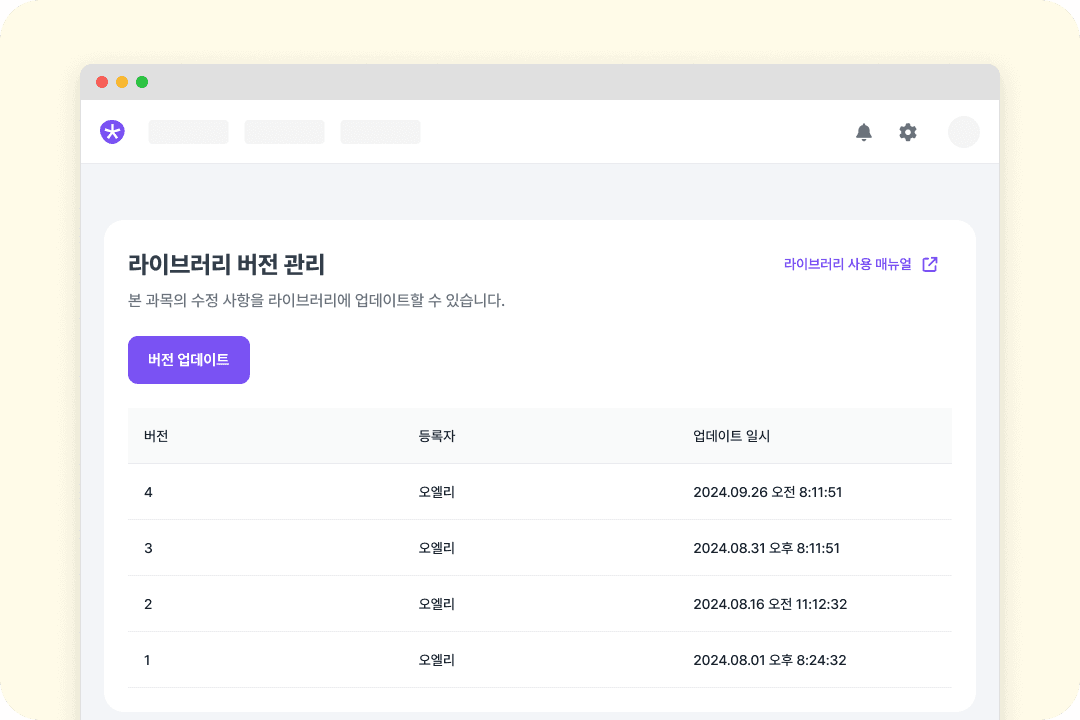Close the window with red button
Viewport: 1080px width, 720px height.
(102, 82)
